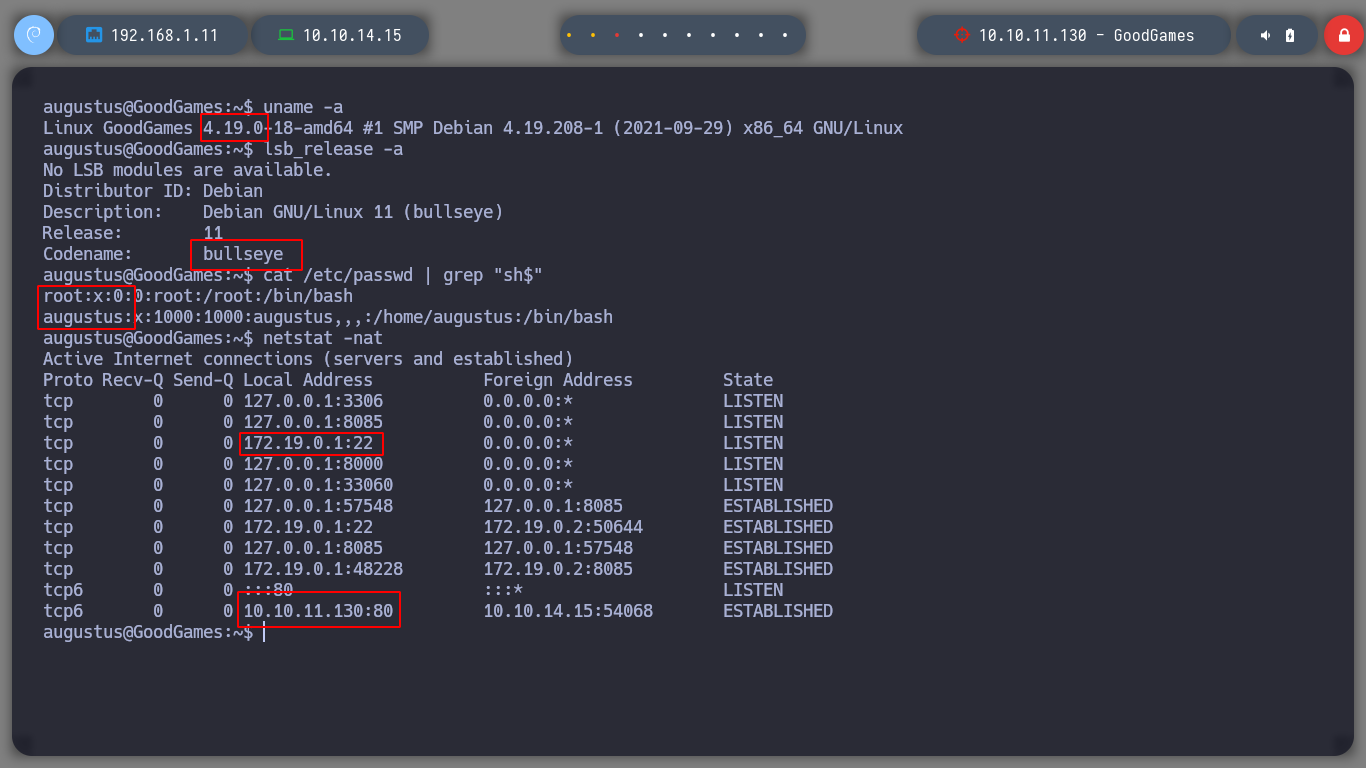Click the local IP 192.168.1.11 label
This screenshot has width=1366, height=768.
(x=164, y=35)
